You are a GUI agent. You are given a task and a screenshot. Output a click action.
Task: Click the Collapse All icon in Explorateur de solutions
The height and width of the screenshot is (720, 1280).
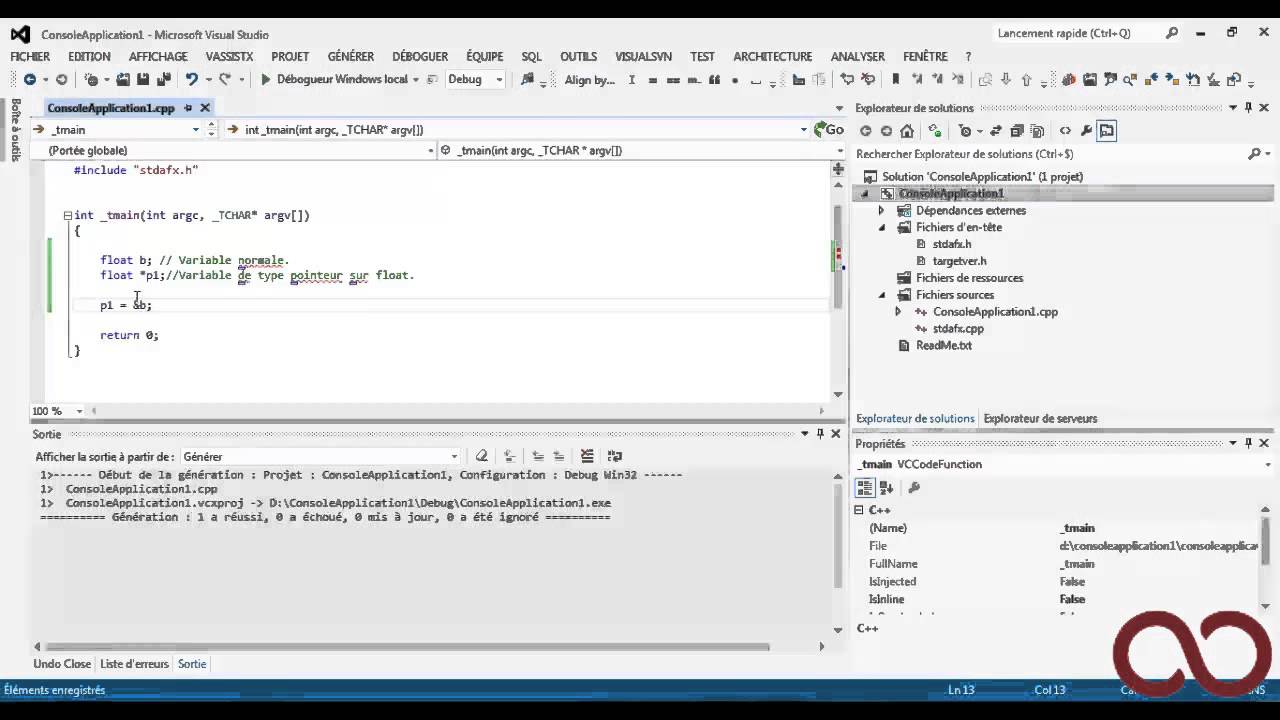pos(1017,131)
